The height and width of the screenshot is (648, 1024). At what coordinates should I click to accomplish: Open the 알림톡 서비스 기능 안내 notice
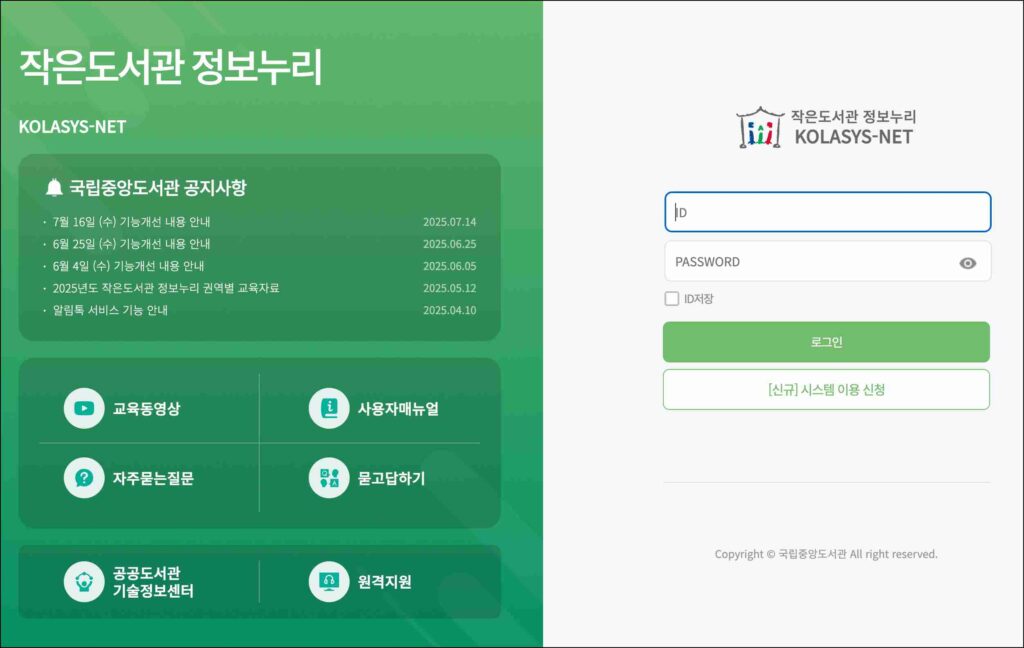110,310
